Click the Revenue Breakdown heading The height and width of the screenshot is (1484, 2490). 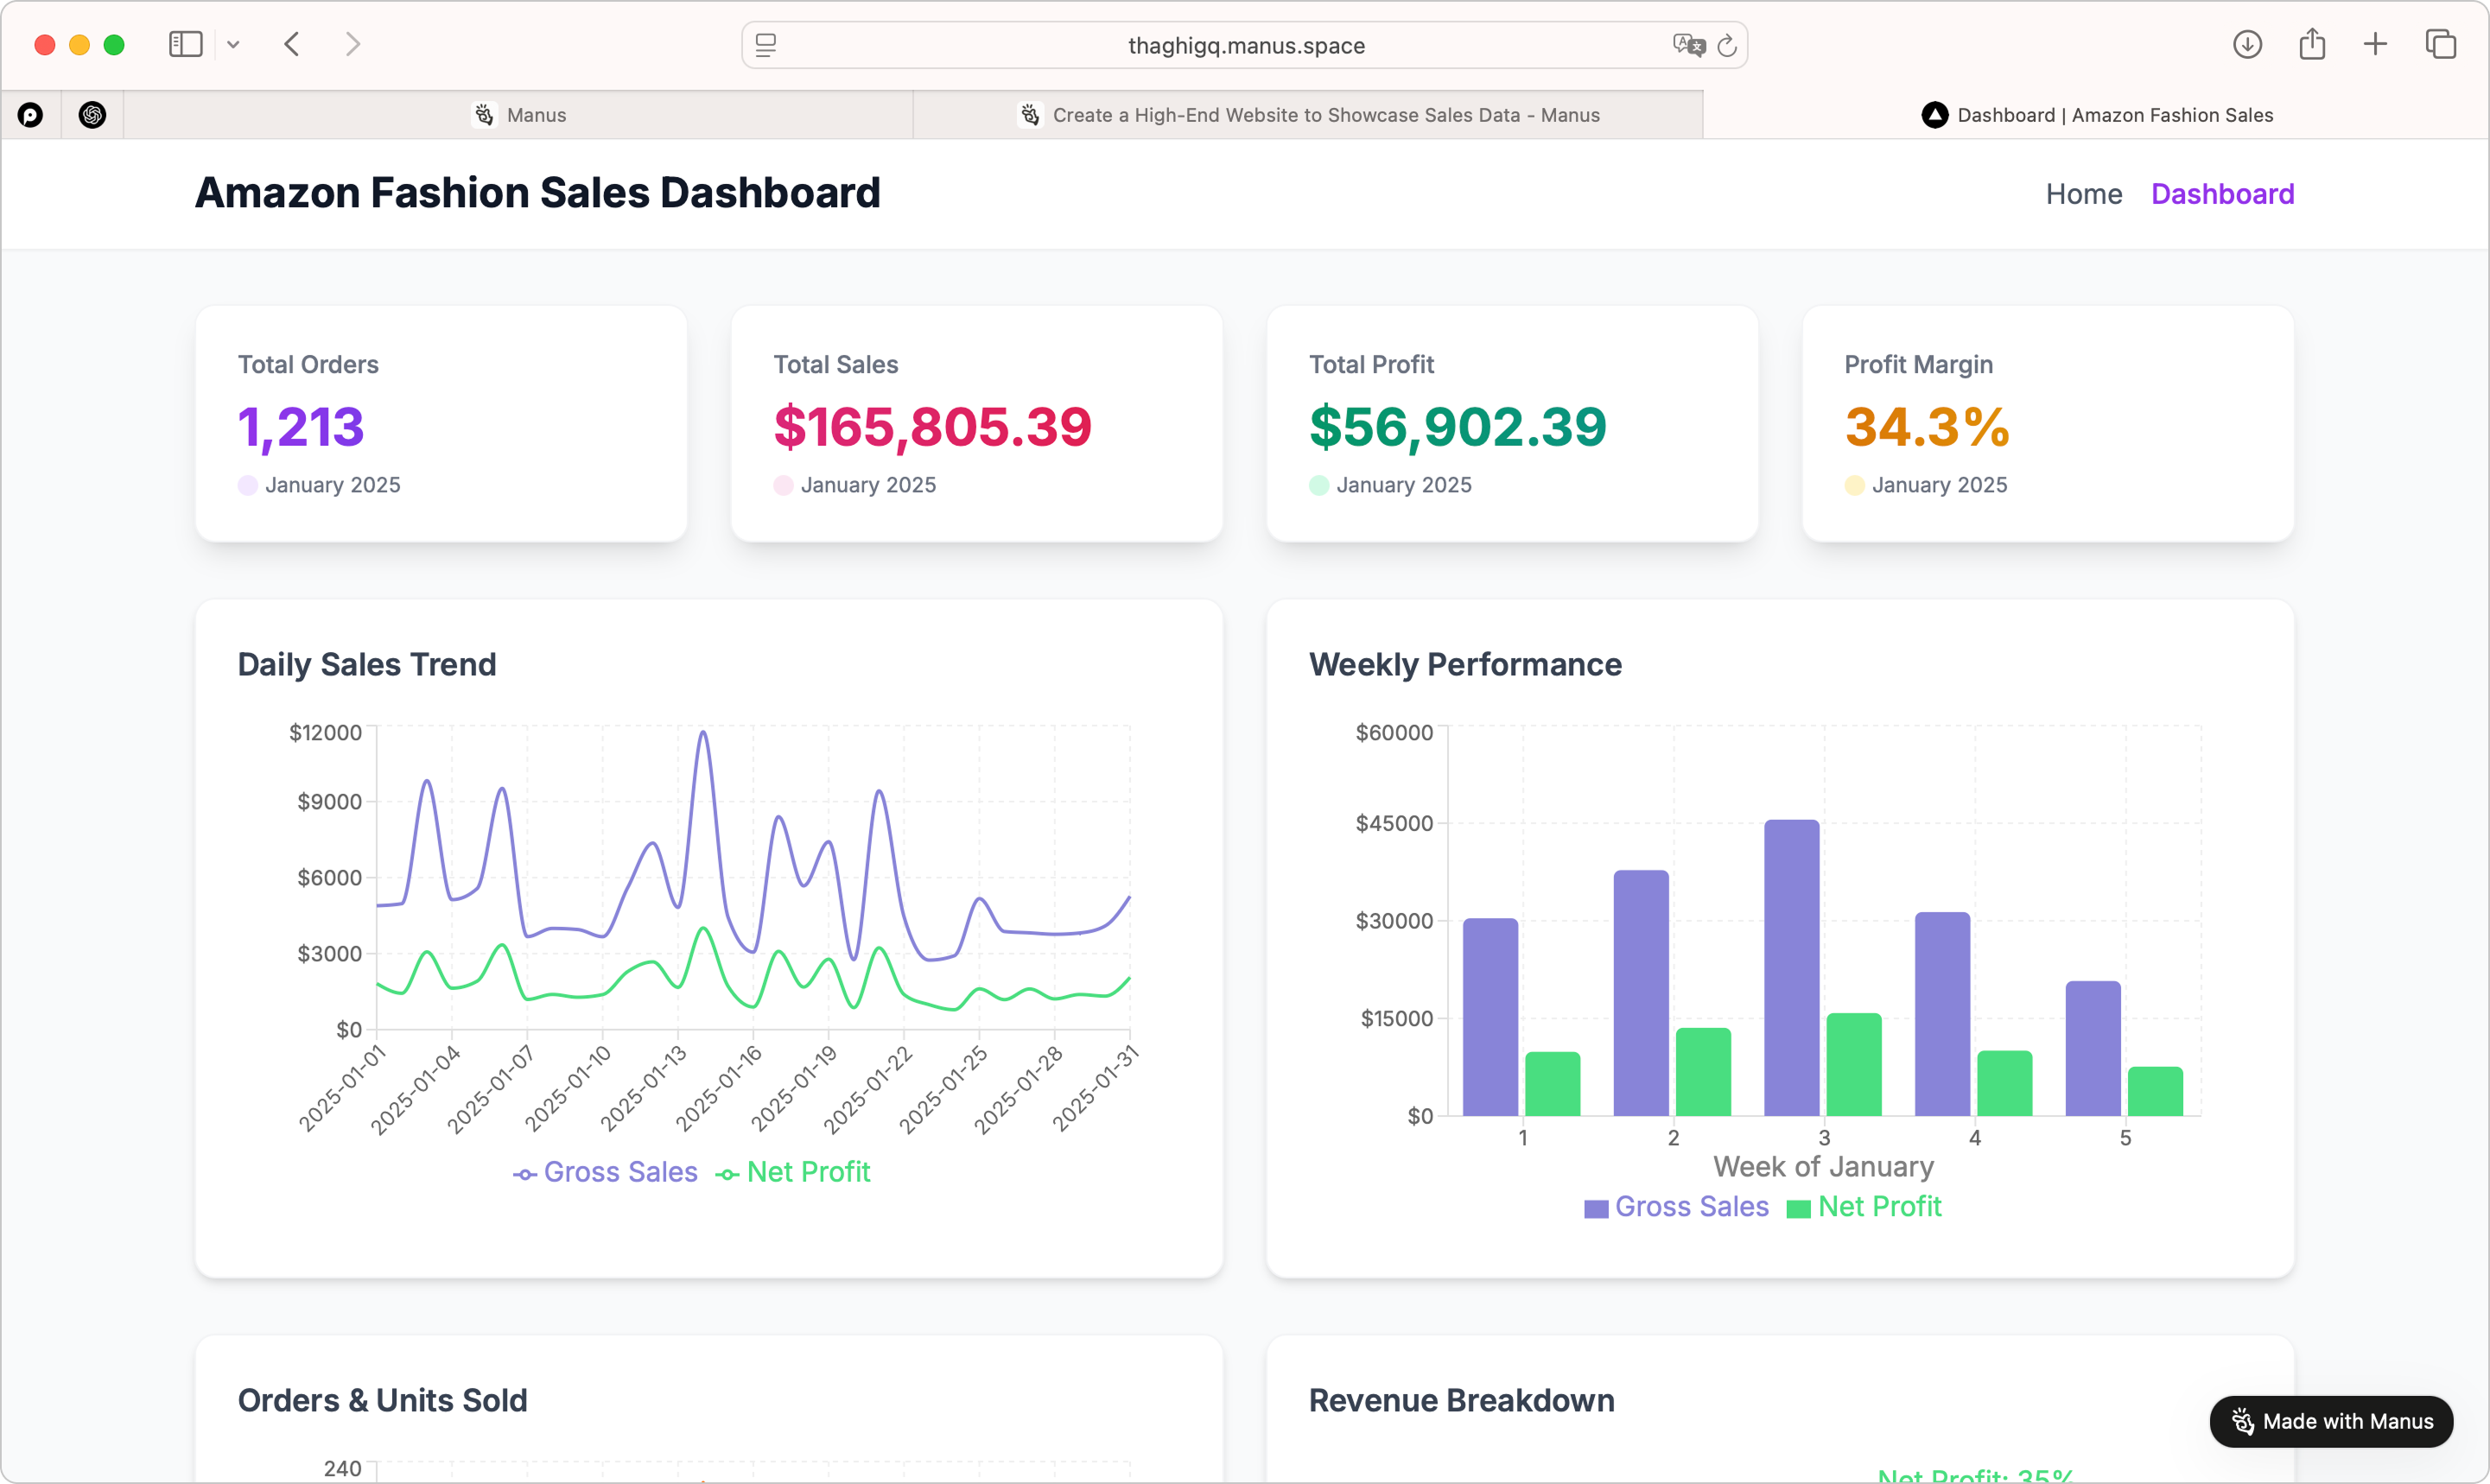coord(1461,1400)
